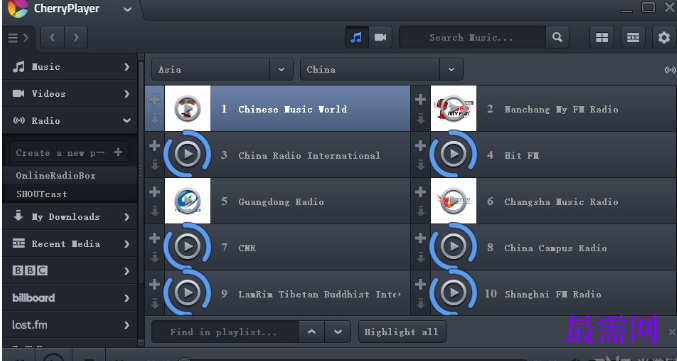Click the radio broadcast icon at right
This screenshot has width=677, height=361.
click(670, 70)
